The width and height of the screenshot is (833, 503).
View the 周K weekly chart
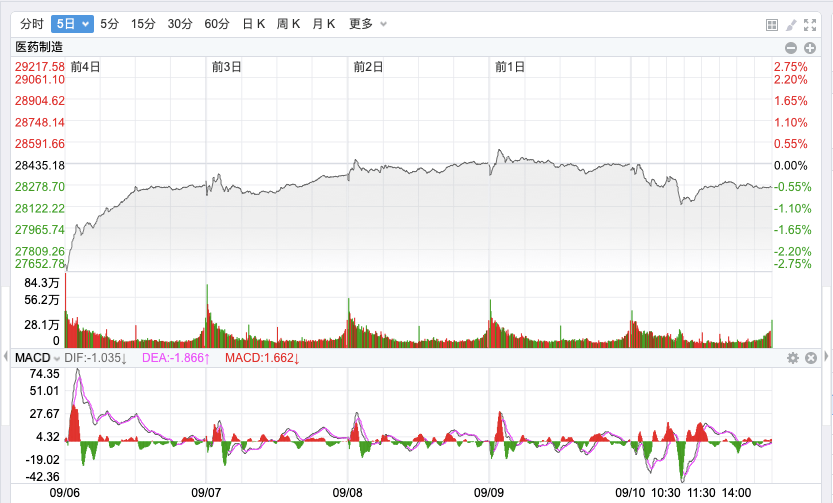tap(289, 23)
